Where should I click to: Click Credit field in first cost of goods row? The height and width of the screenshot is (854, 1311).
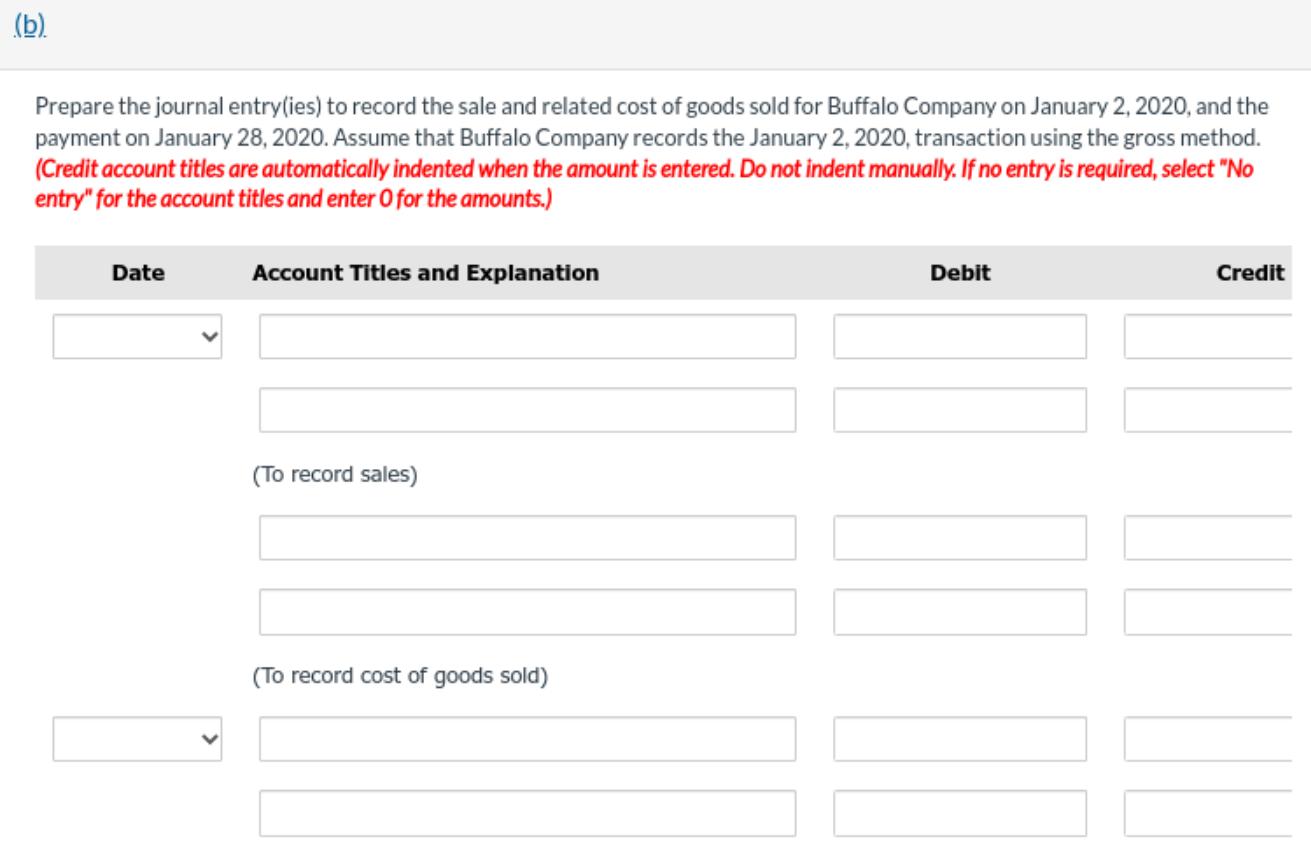[x=1215, y=538]
